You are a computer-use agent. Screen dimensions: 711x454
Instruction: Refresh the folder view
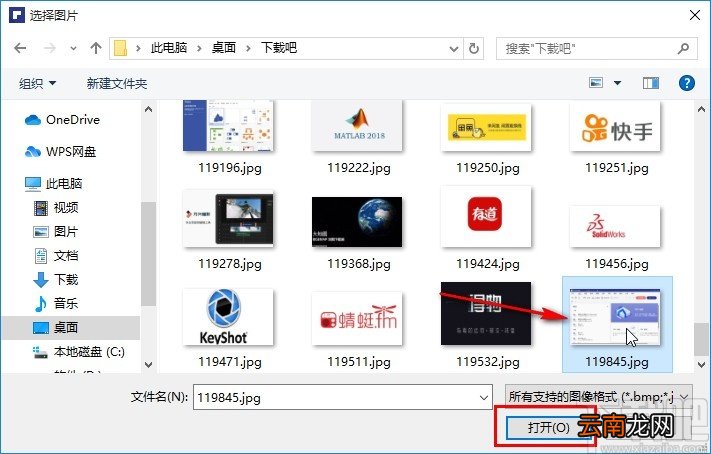click(x=473, y=49)
